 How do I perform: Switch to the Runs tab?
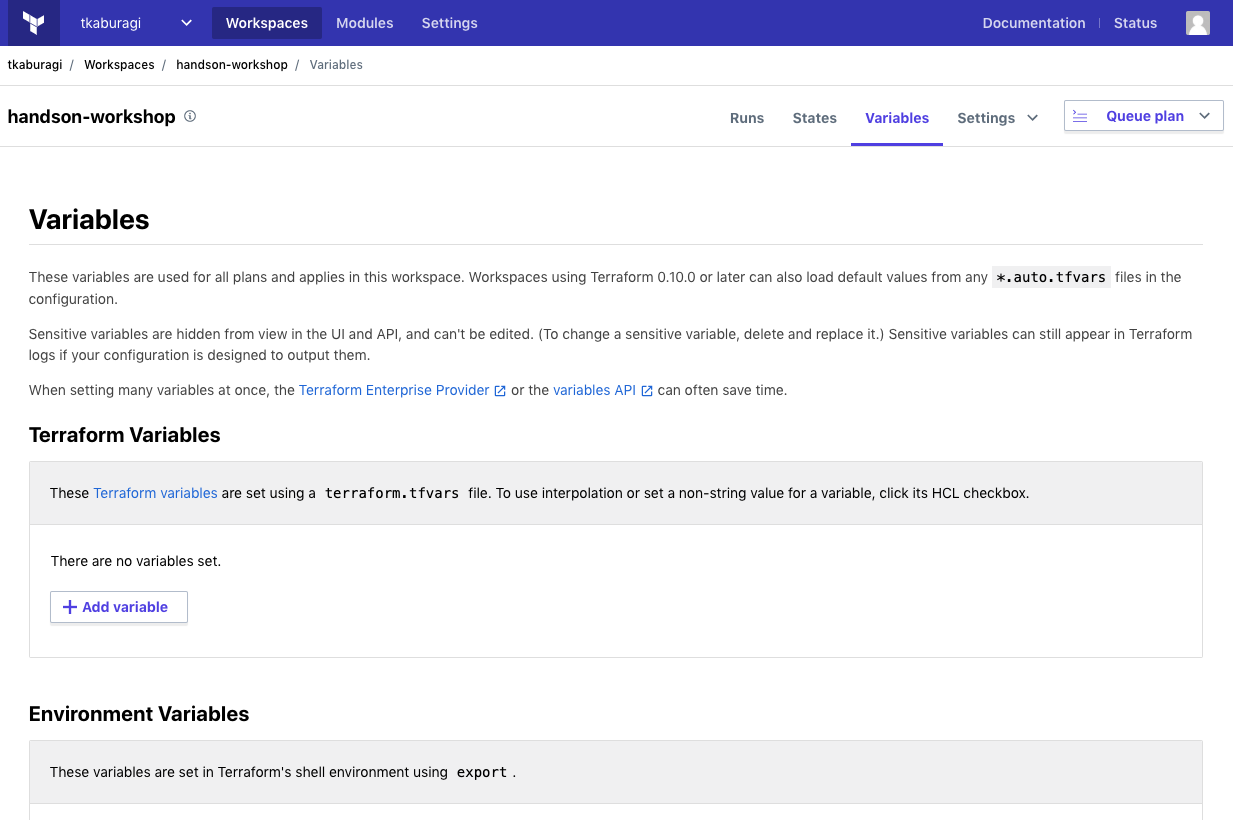tap(747, 118)
